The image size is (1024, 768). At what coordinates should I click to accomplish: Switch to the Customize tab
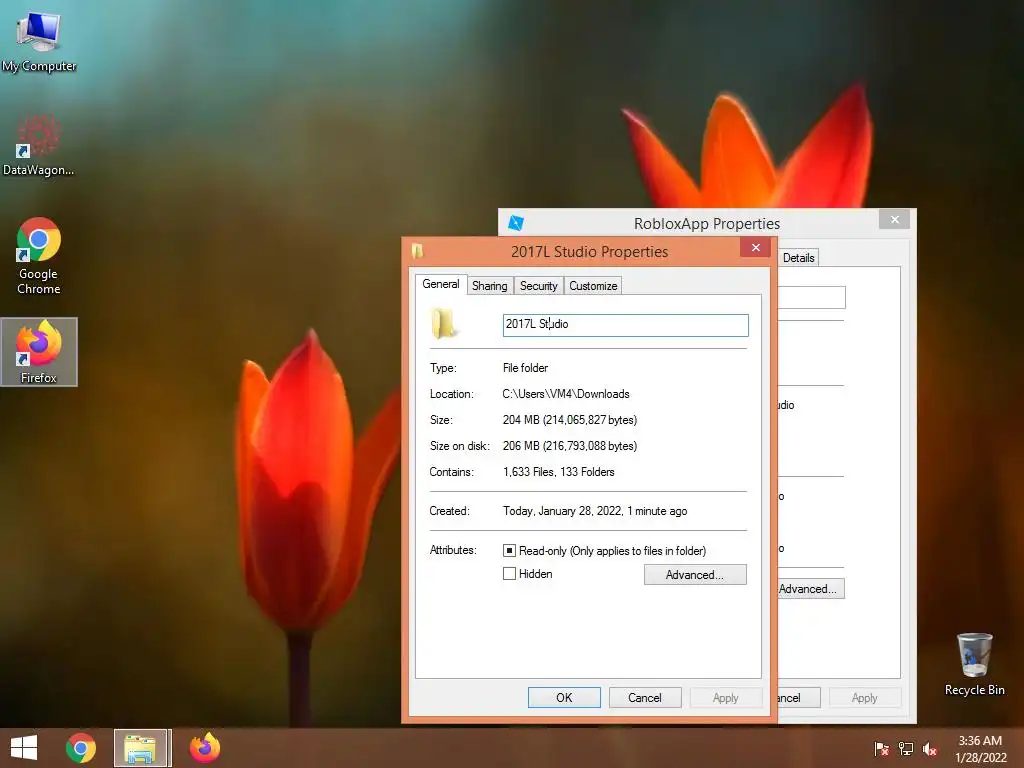(593, 286)
